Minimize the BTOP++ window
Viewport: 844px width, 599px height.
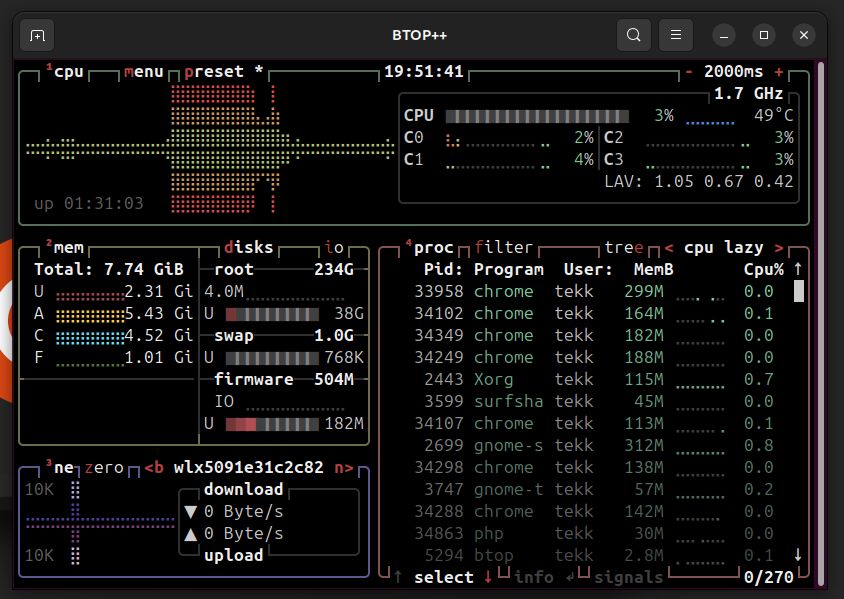pos(723,36)
